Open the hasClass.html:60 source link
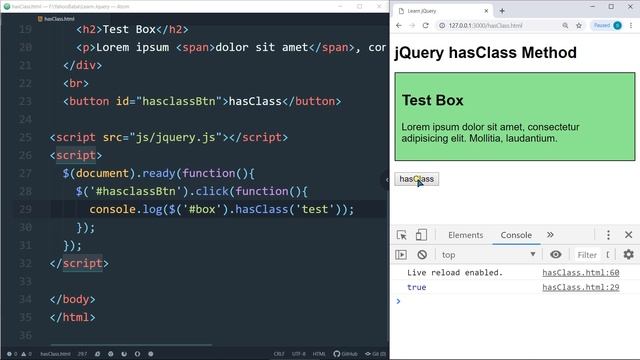The height and width of the screenshot is (360, 640). (580, 273)
